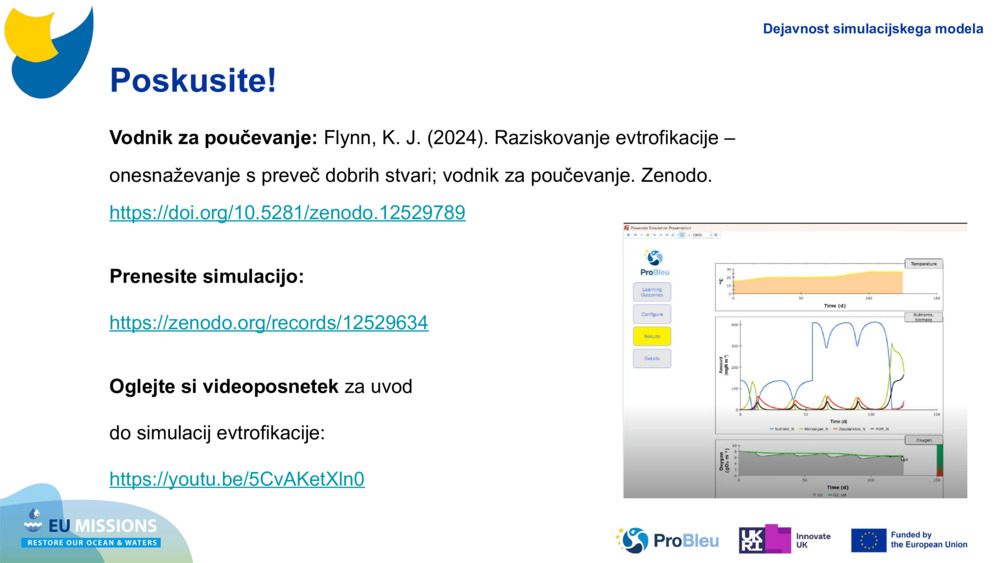Click the blue and yellow slide corner logo
1000x563 pixels.
48,50
